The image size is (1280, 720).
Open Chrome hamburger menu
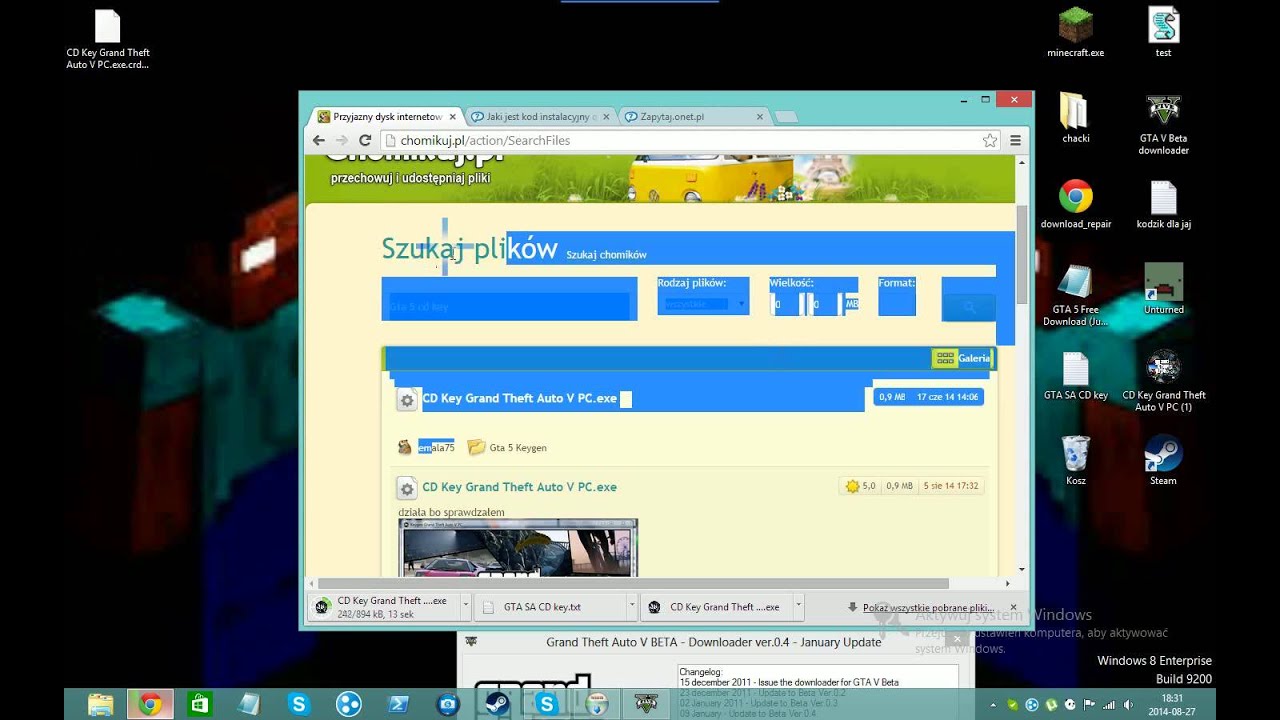click(x=1015, y=141)
